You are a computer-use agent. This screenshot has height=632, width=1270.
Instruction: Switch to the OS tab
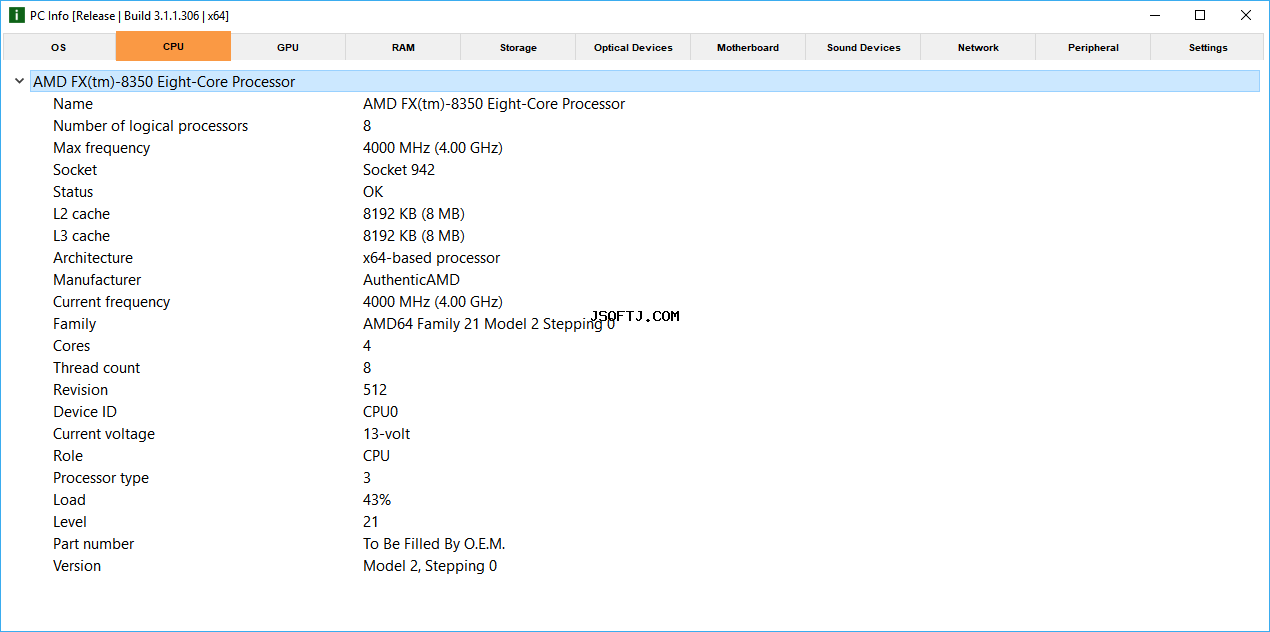[x=58, y=47]
